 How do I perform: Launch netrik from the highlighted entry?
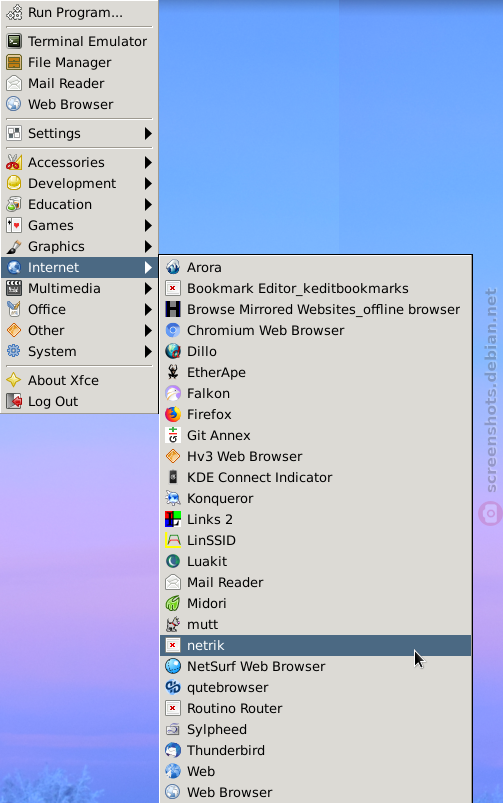tap(316, 645)
